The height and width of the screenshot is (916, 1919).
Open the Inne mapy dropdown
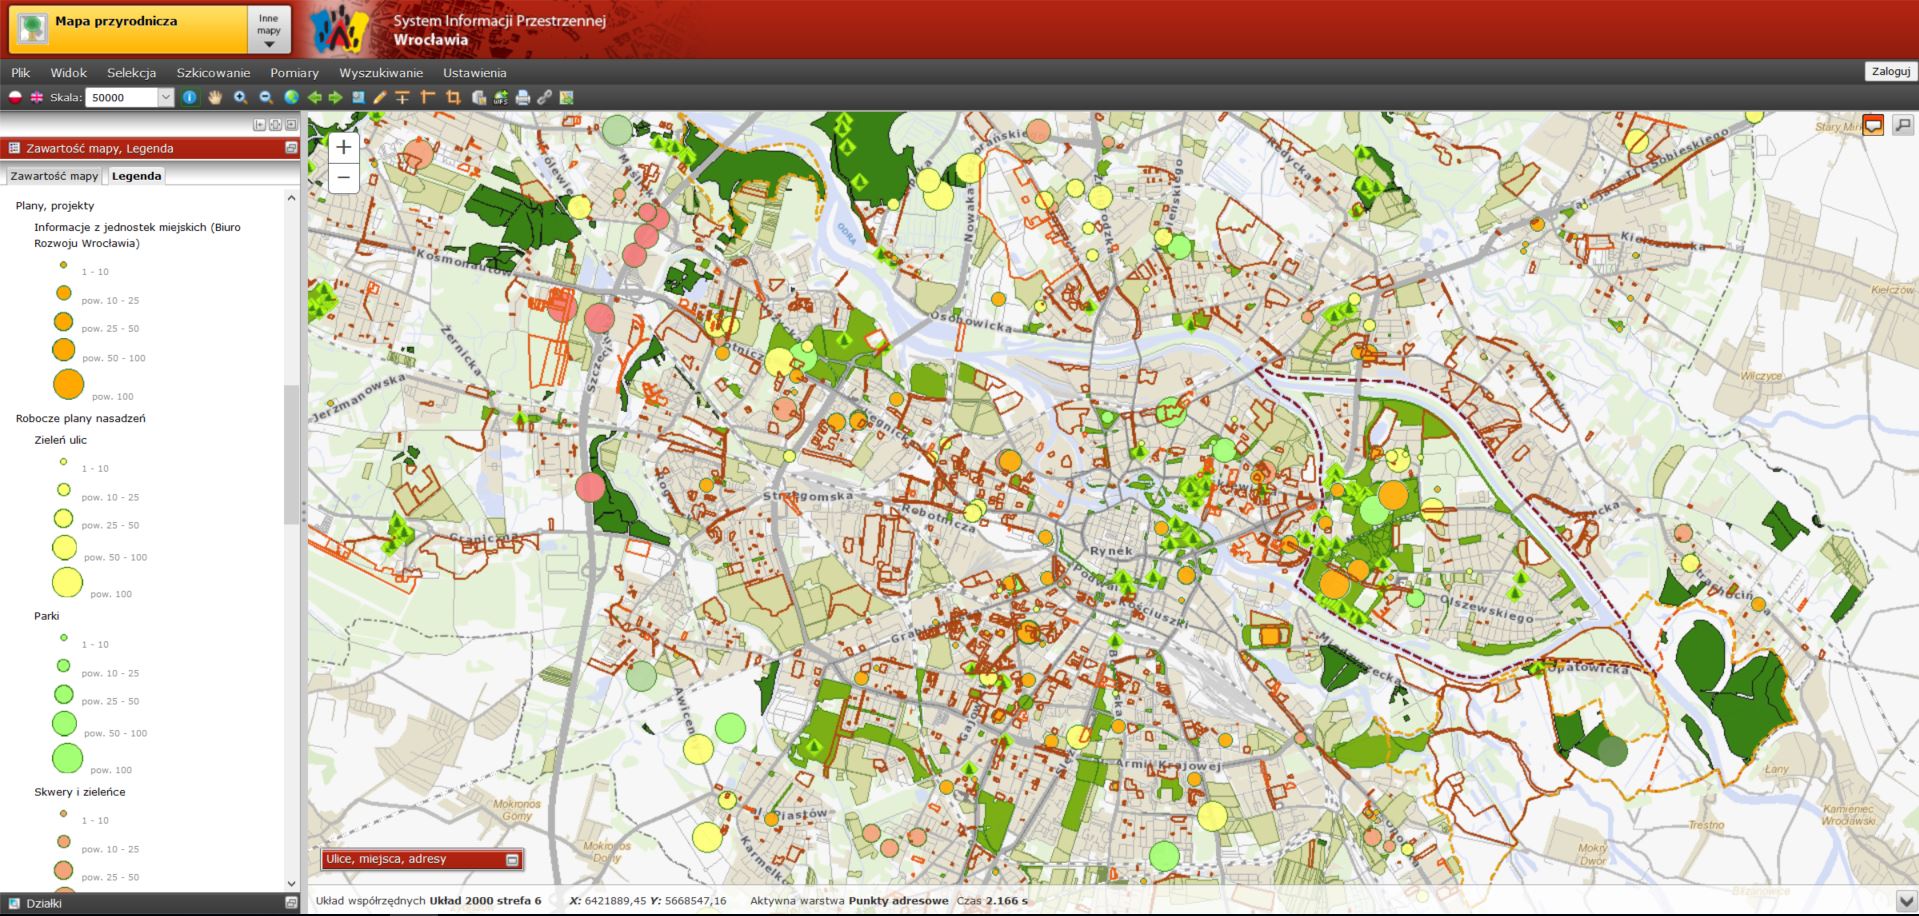click(268, 29)
